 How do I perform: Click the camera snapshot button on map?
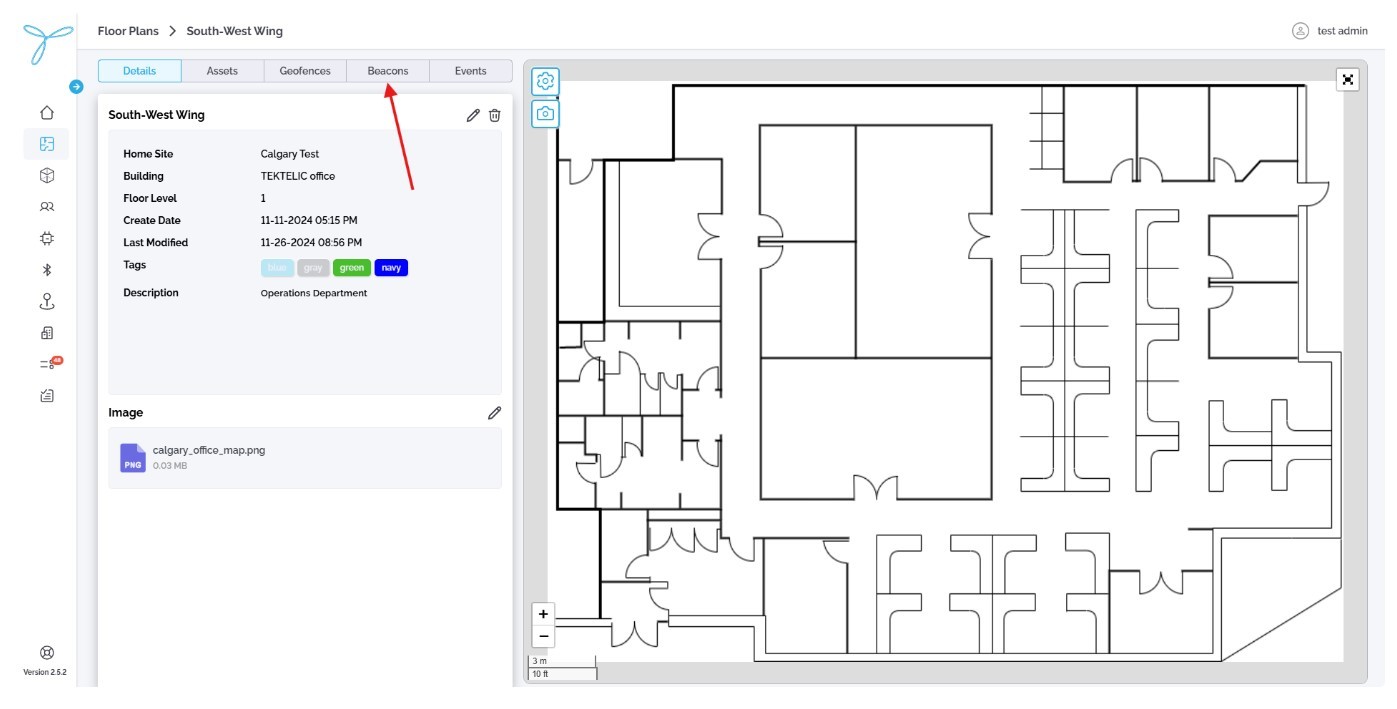click(x=545, y=114)
